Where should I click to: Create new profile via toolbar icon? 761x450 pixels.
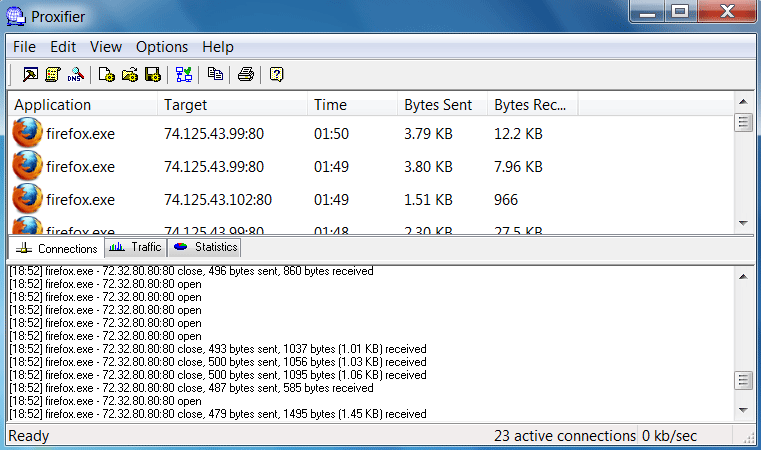pyautogui.click(x=108, y=74)
